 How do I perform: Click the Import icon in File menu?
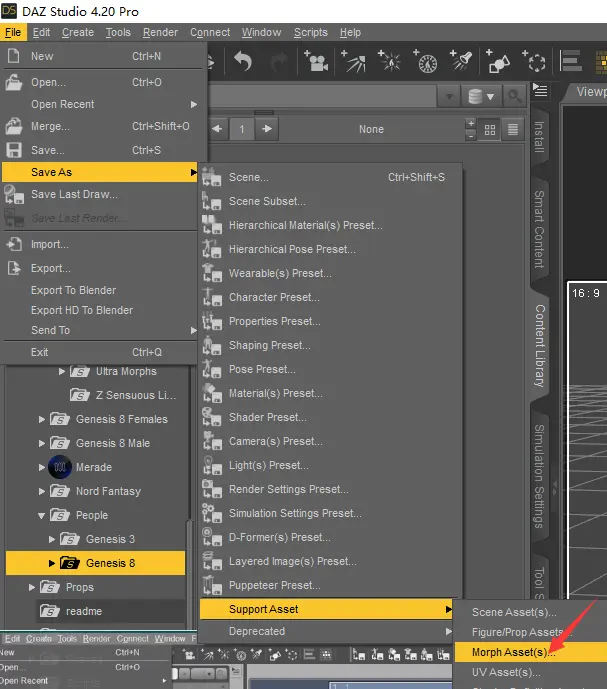(15, 244)
